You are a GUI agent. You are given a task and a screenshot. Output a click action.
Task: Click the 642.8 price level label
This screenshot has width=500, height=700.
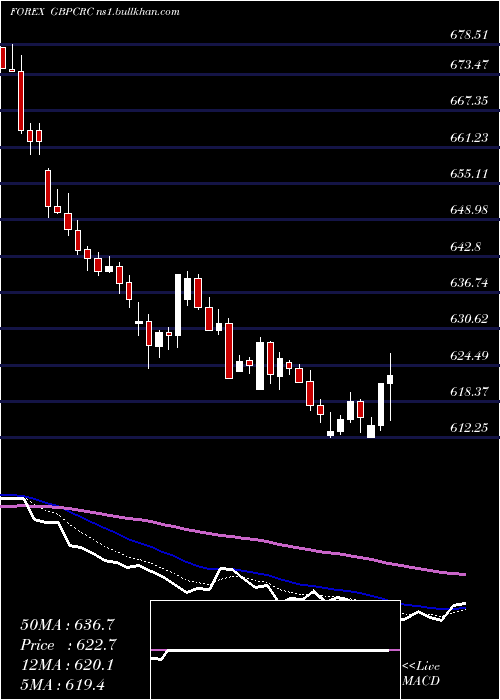point(465,246)
